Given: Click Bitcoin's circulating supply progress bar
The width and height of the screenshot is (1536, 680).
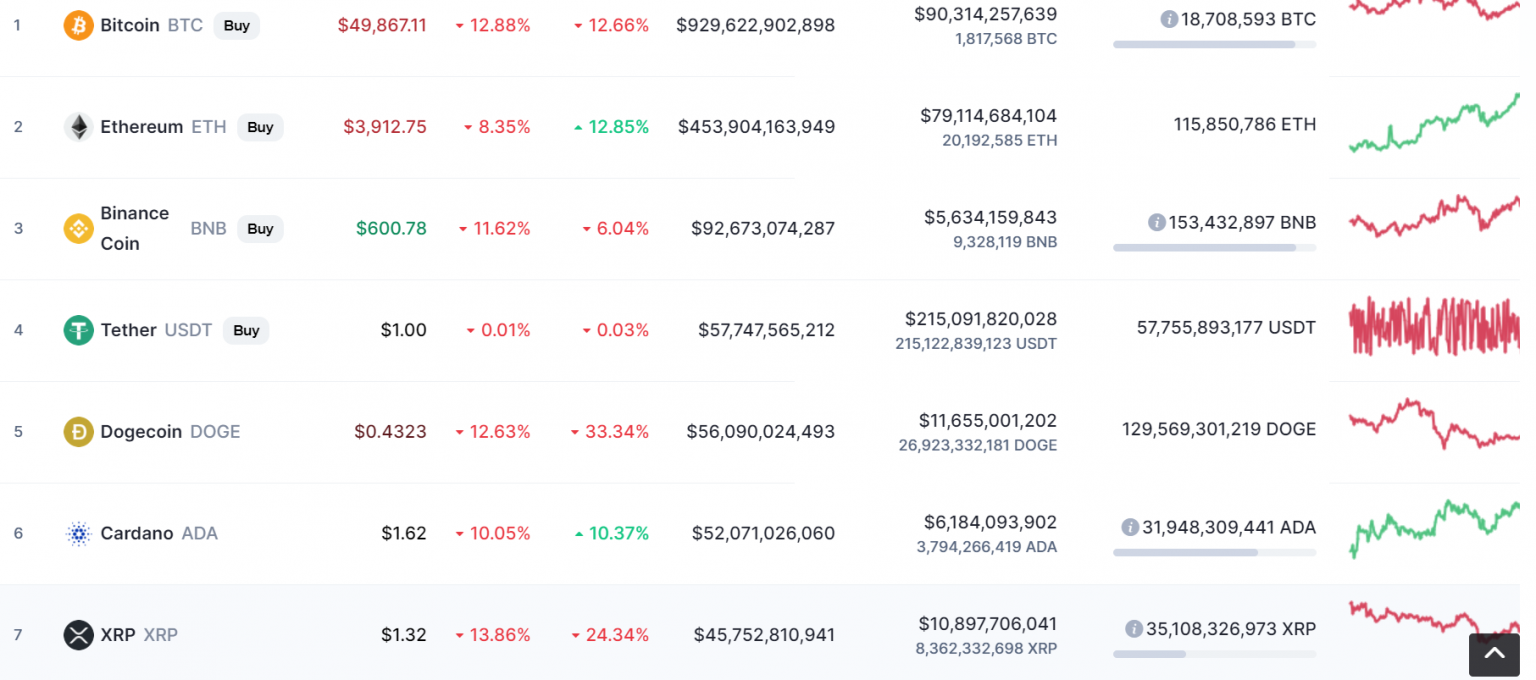Looking at the screenshot, I should [1214, 45].
